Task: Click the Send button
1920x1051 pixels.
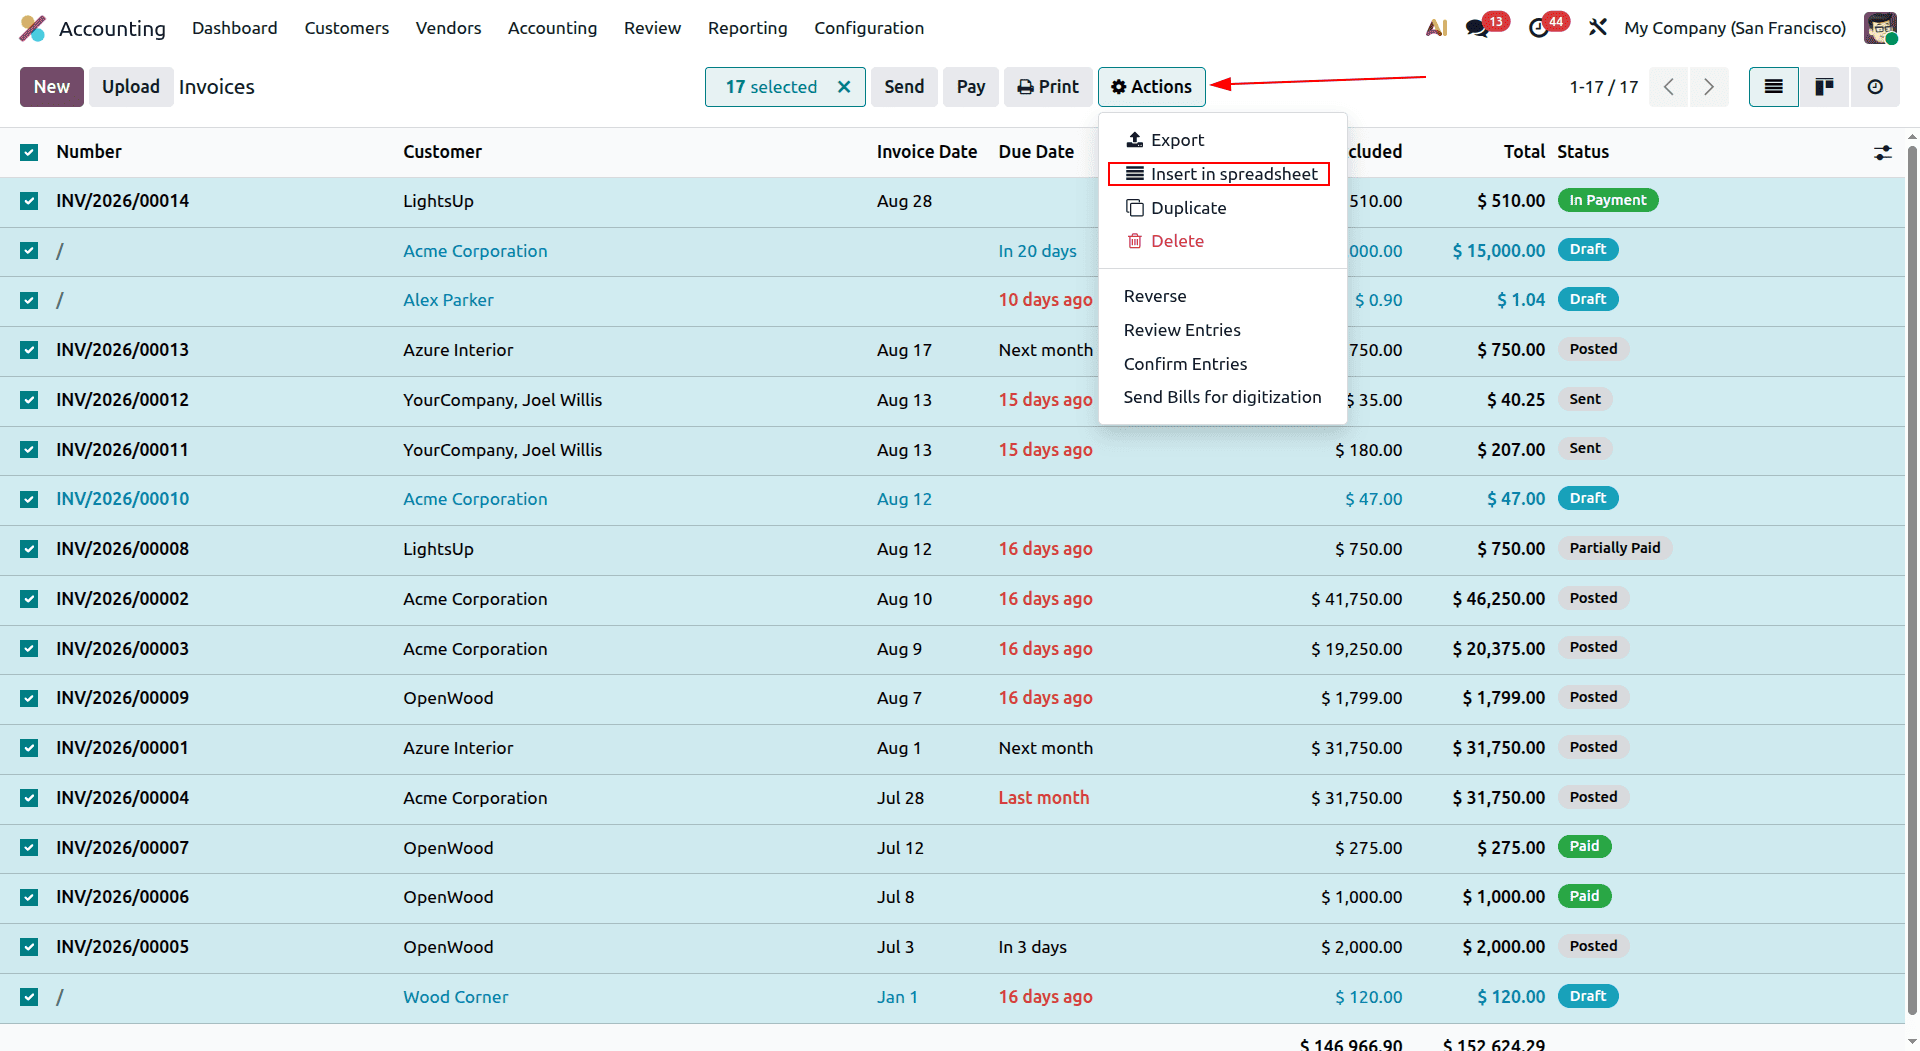Action: (904, 87)
